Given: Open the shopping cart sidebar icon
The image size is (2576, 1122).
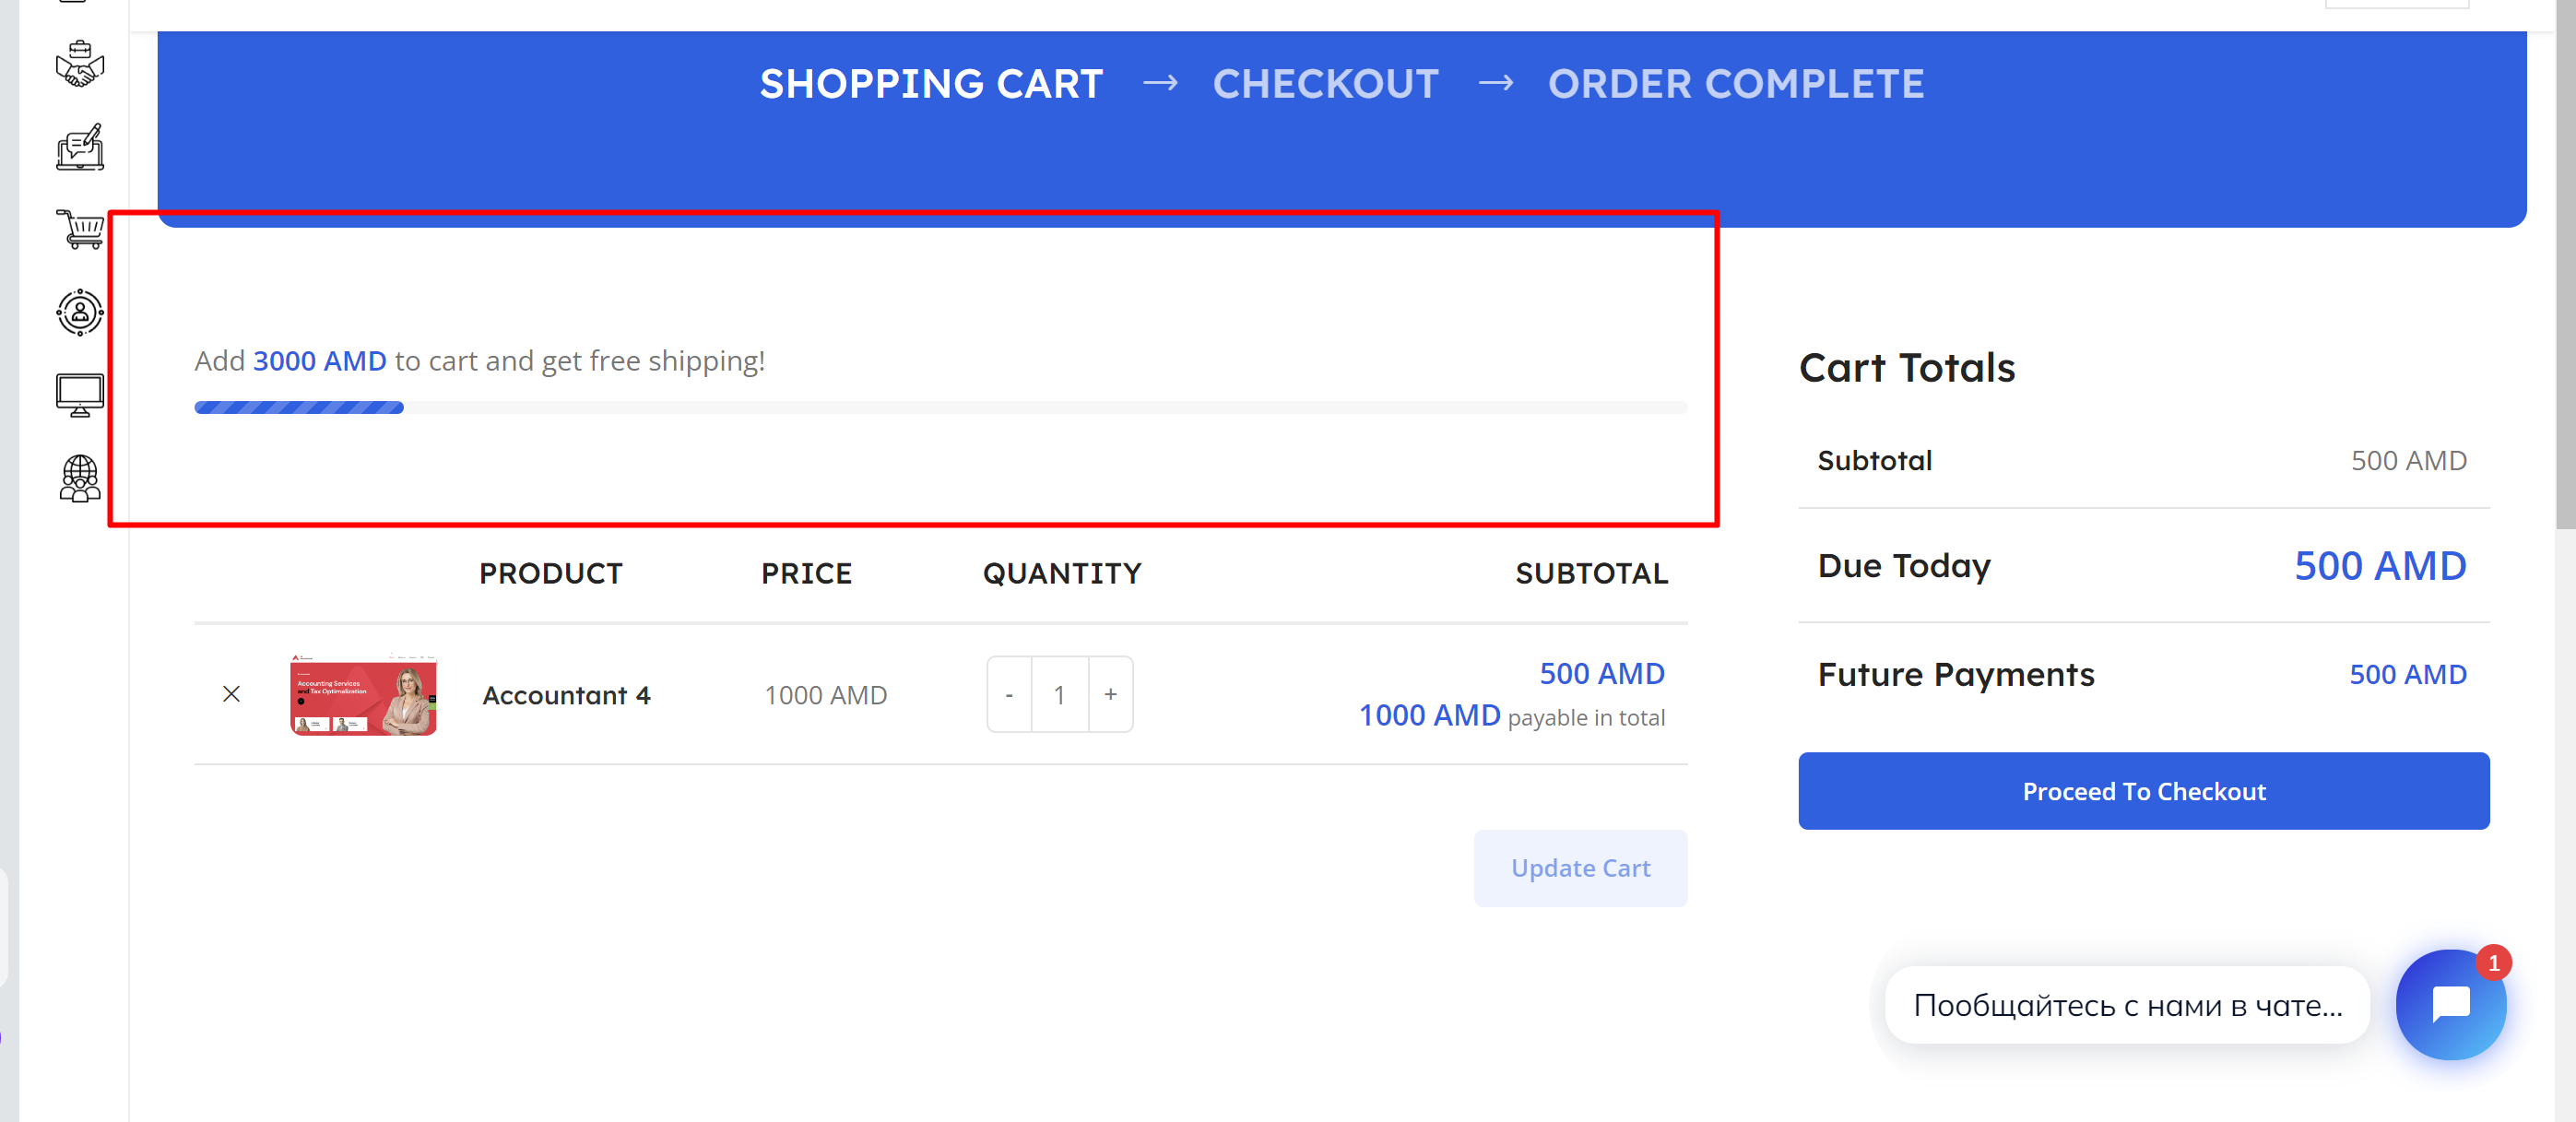Looking at the screenshot, I should [x=80, y=229].
